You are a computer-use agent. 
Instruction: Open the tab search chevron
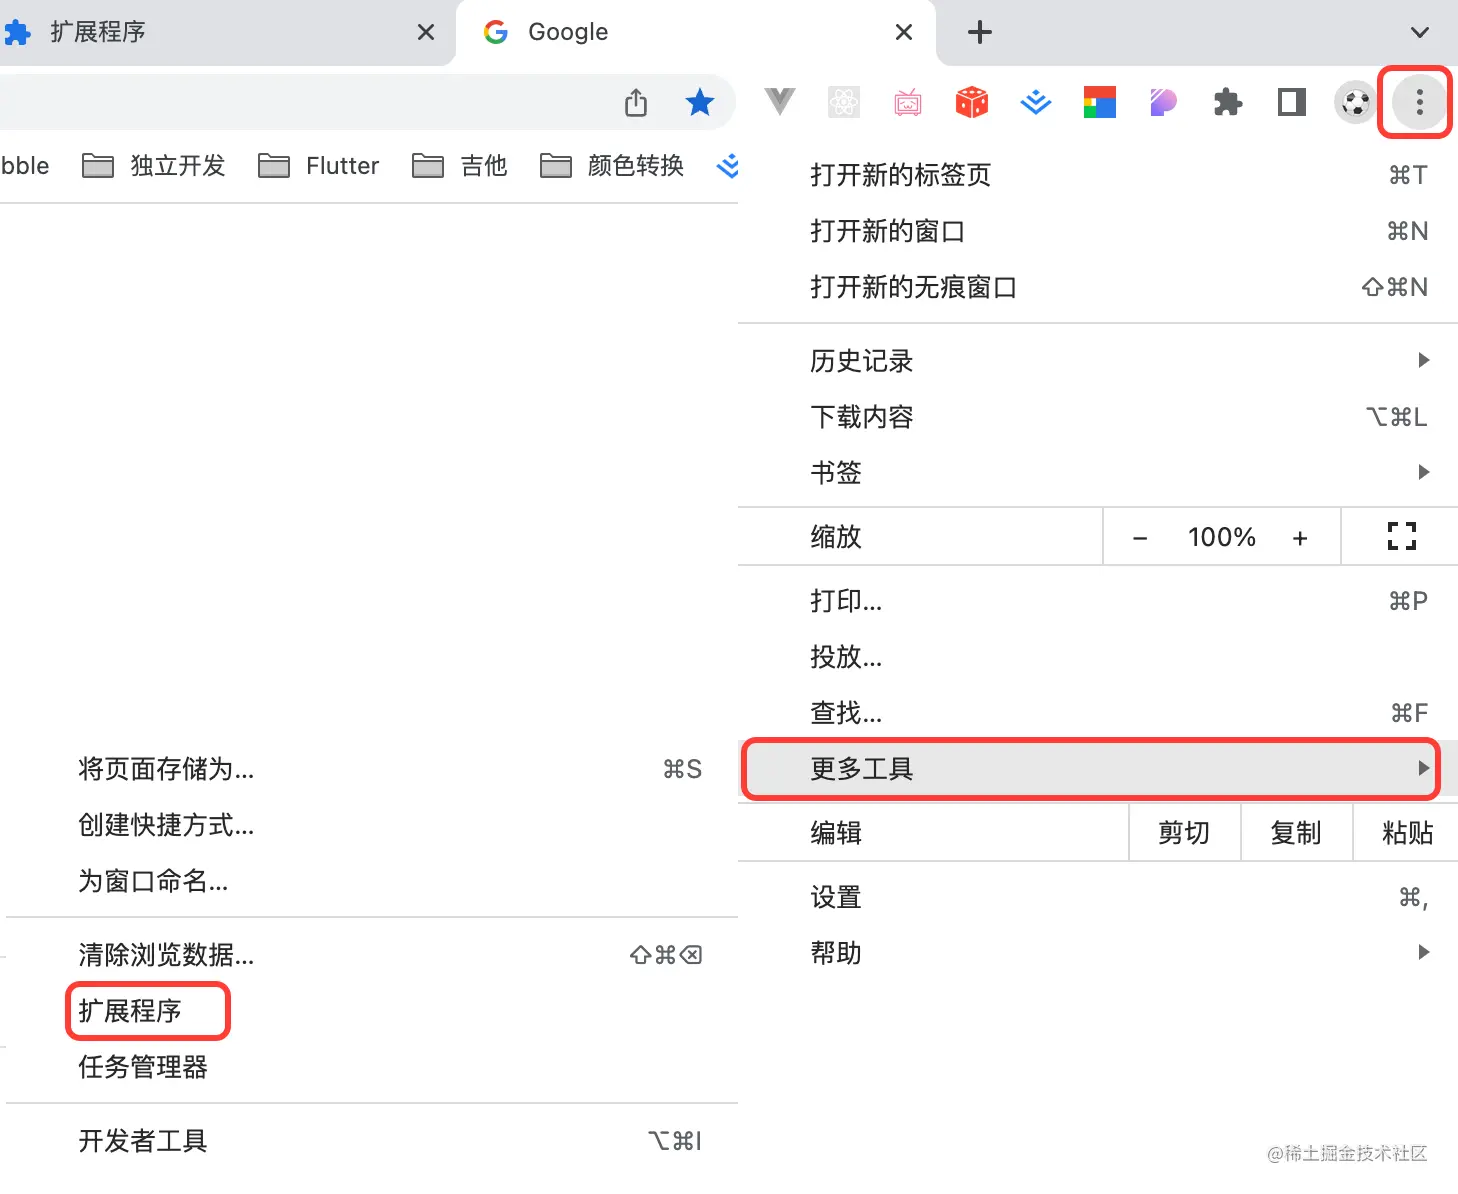tap(1419, 32)
